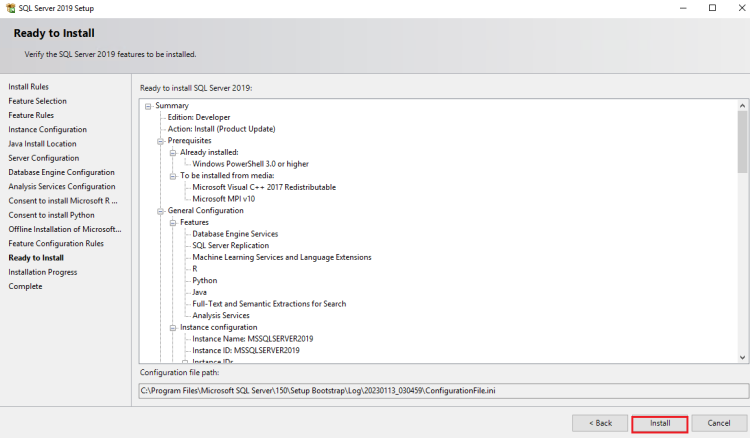Collapse the General Configuration node
The image size is (750, 438).
[x=160, y=211]
